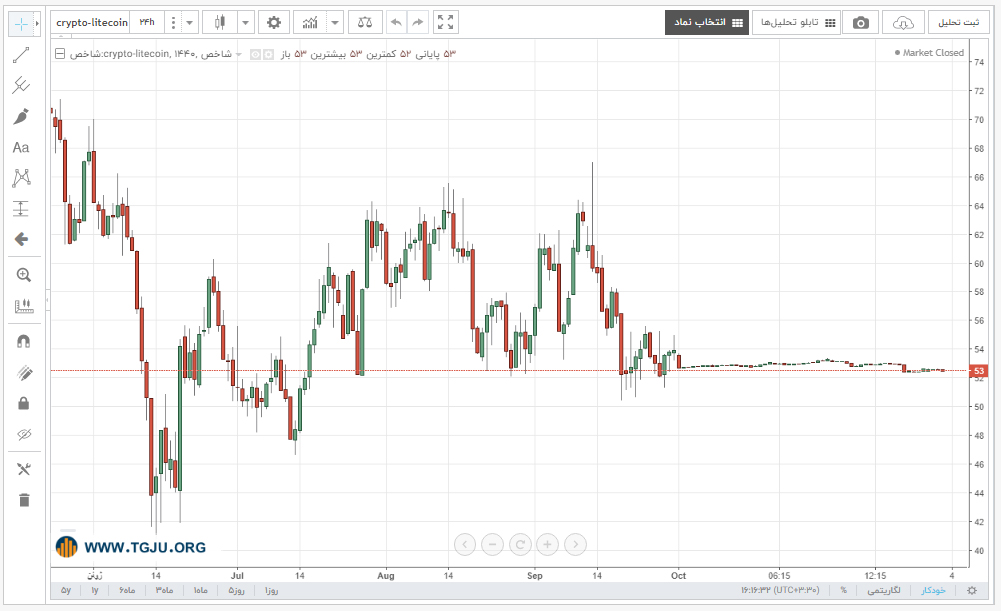This screenshot has width=1001, height=611.
Task: Open the indicator templates dropdown arrow
Action: [335, 22]
